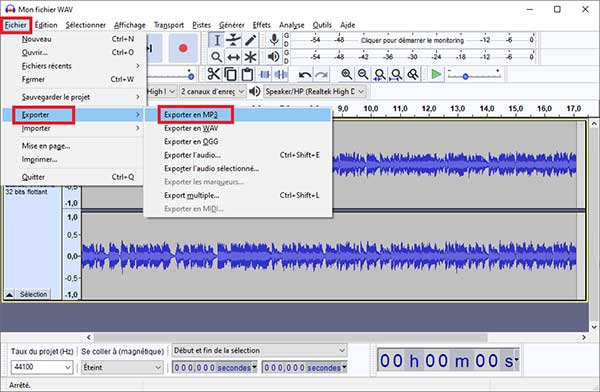Open the Outils menu
This screenshot has height=392, width=600.
[322, 25]
